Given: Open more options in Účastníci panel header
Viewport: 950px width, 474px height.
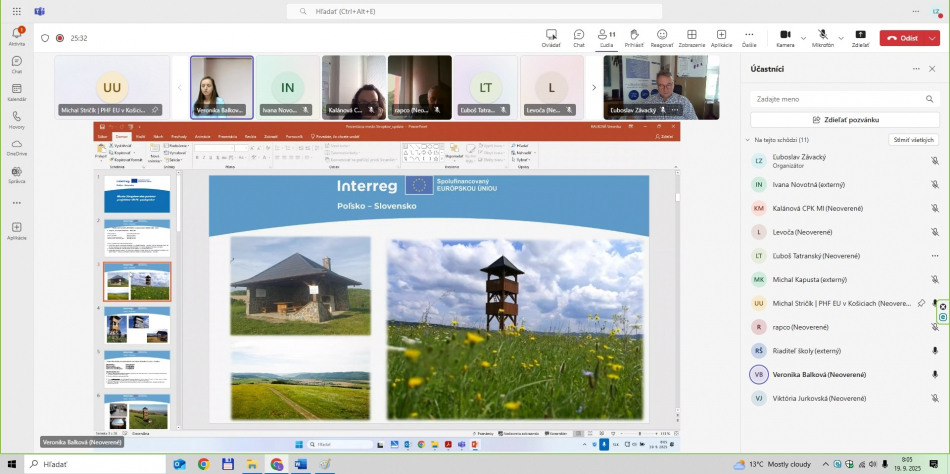Looking at the screenshot, I should coord(916,69).
